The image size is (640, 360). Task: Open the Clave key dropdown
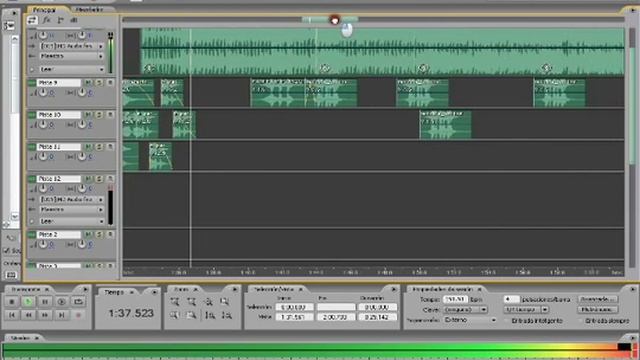click(465, 310)
